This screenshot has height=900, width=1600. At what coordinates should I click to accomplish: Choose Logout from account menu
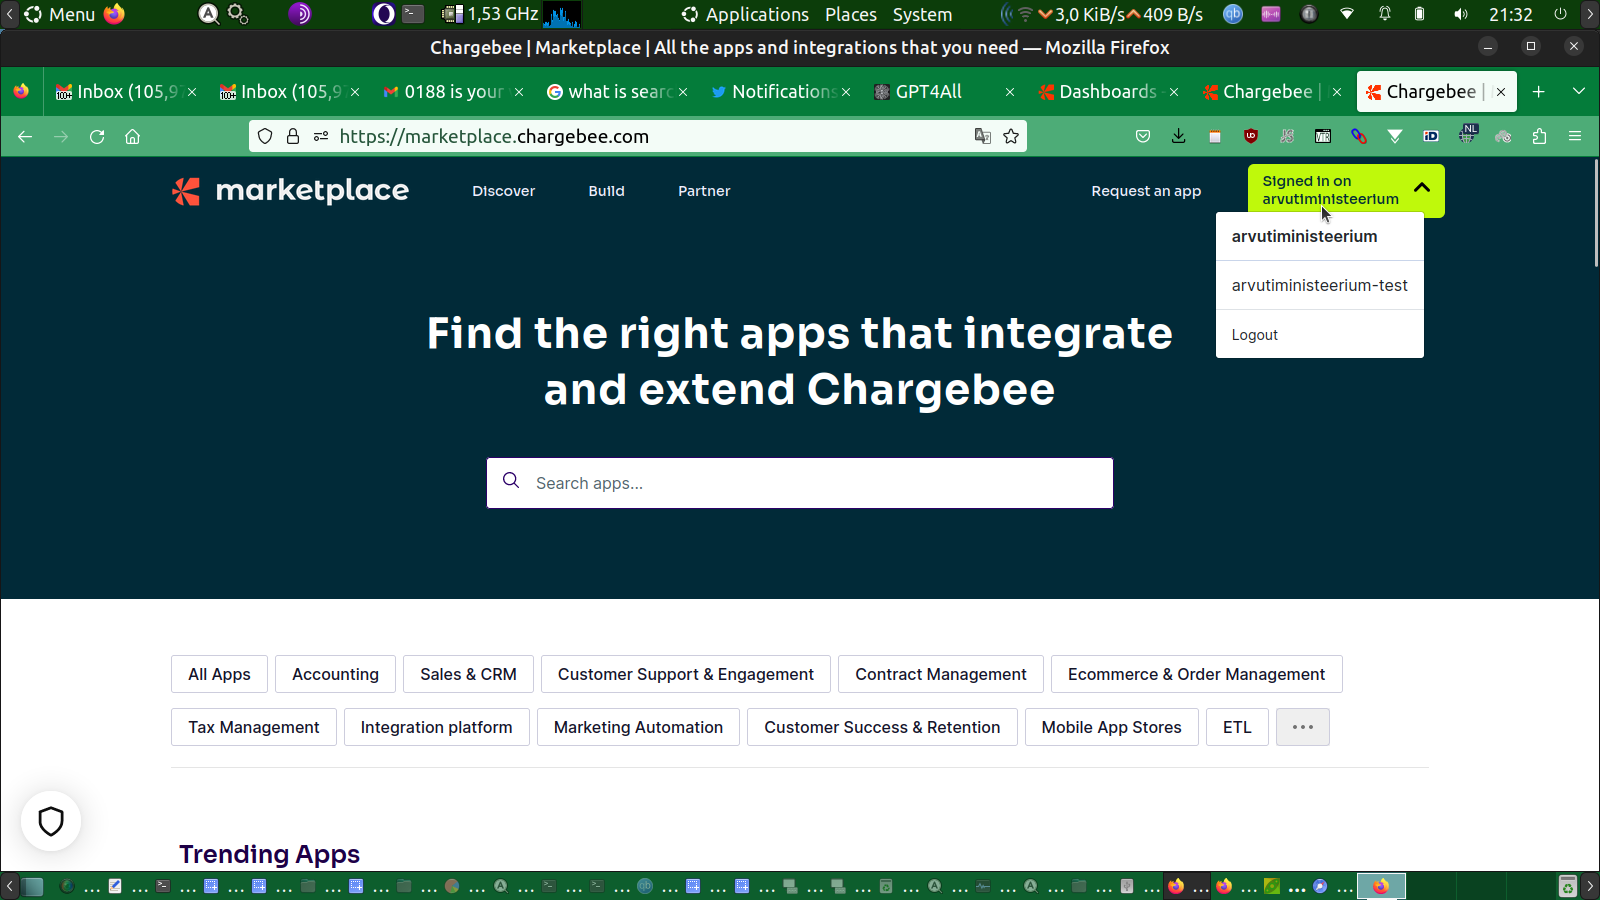click(1255, 335)
